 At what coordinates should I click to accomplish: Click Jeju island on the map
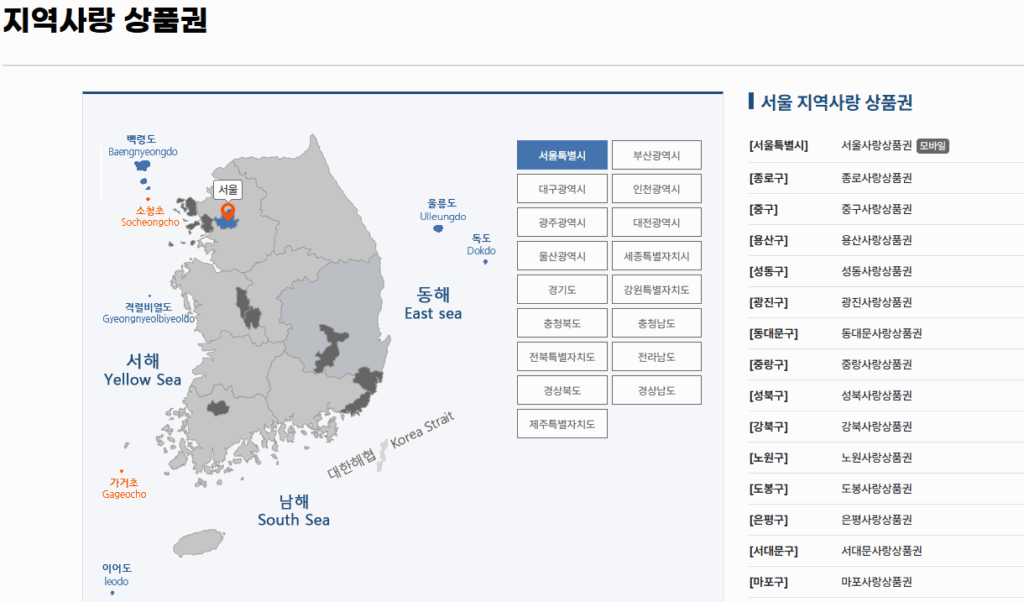click(199, 543)
